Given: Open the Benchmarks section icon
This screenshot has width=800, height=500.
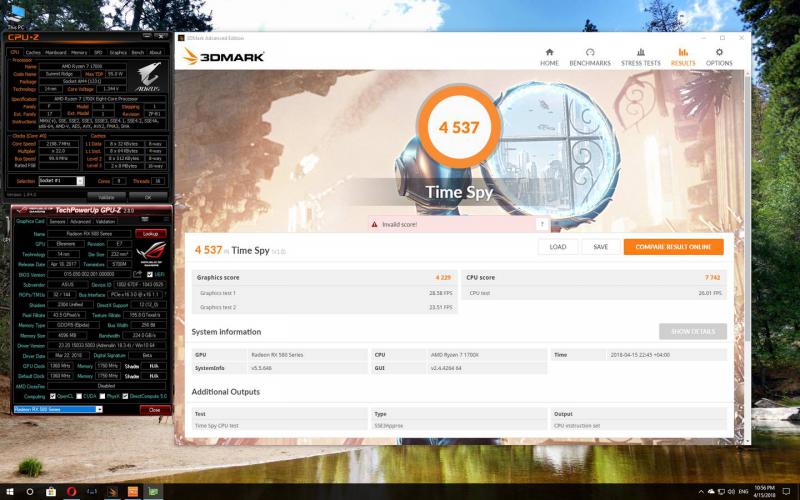Looking at the screenshot, I should coord(590,56).
